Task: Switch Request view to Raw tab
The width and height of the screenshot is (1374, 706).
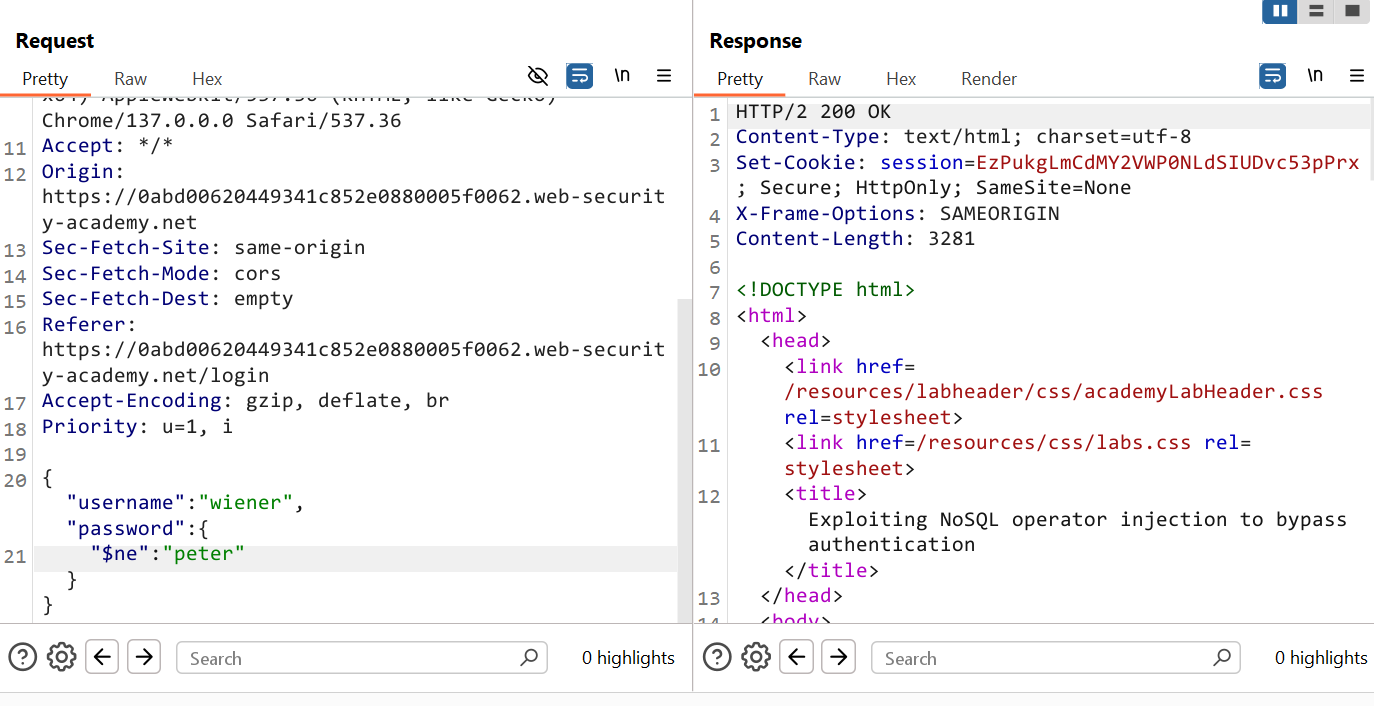Action: (x=130, y=79)
